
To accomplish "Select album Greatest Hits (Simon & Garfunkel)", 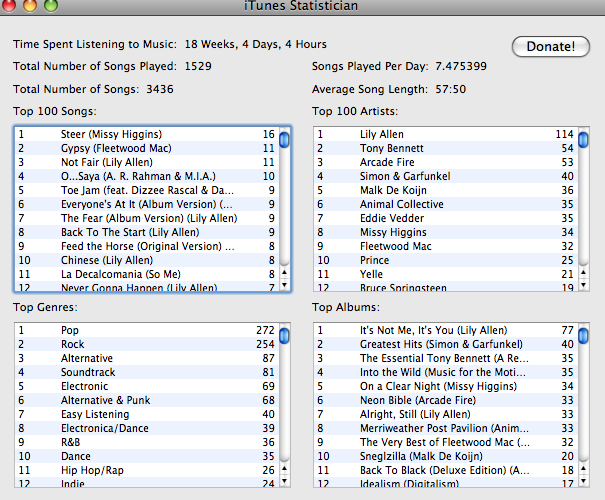I will click(x=446, y=344).
